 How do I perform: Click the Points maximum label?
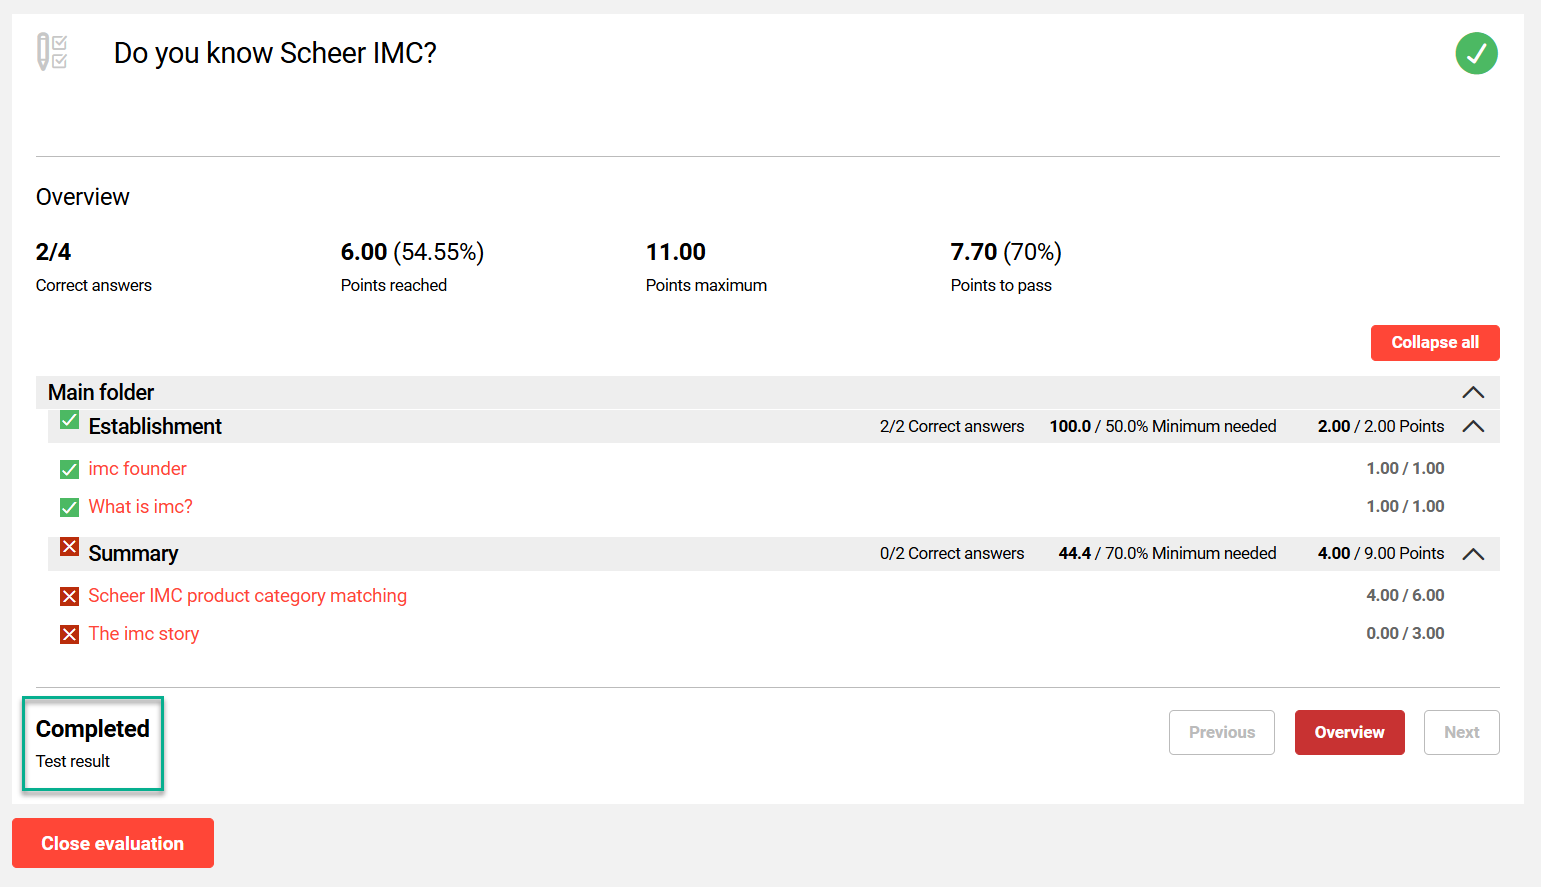706,286
